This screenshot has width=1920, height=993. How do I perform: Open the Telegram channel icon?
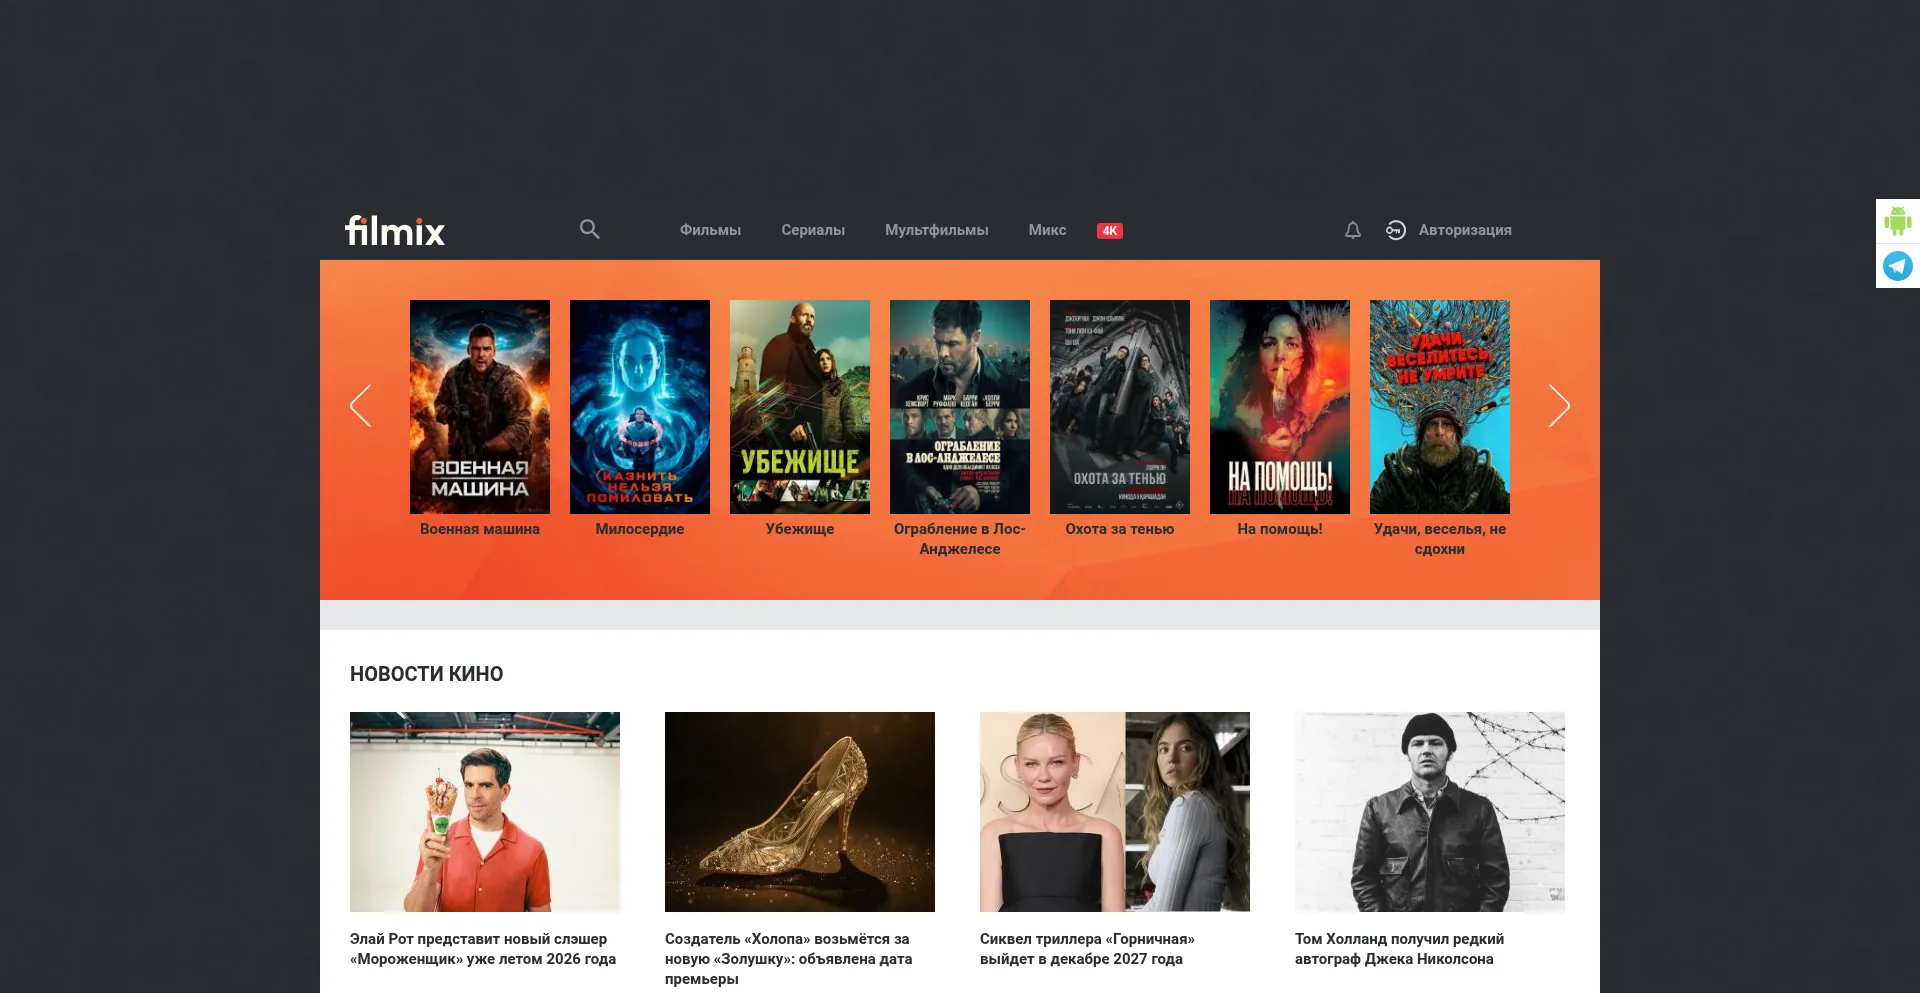1898,266
